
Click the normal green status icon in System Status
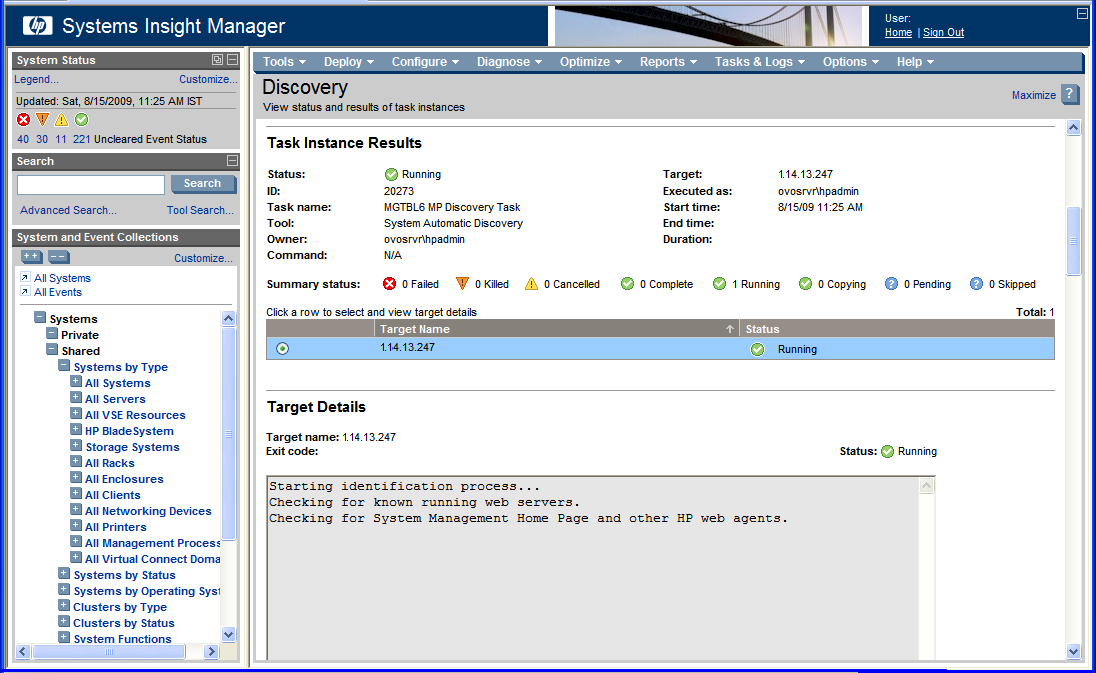pyautogui.click(x=81, y=120)
